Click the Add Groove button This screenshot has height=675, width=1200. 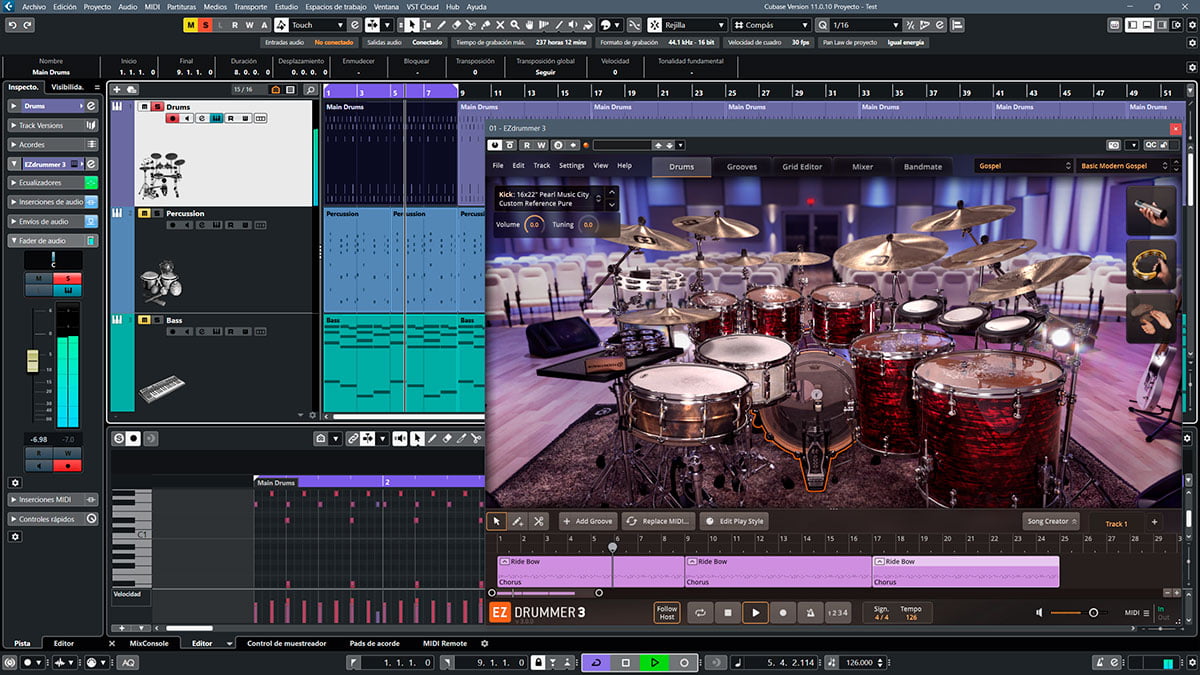click(587, 521)
